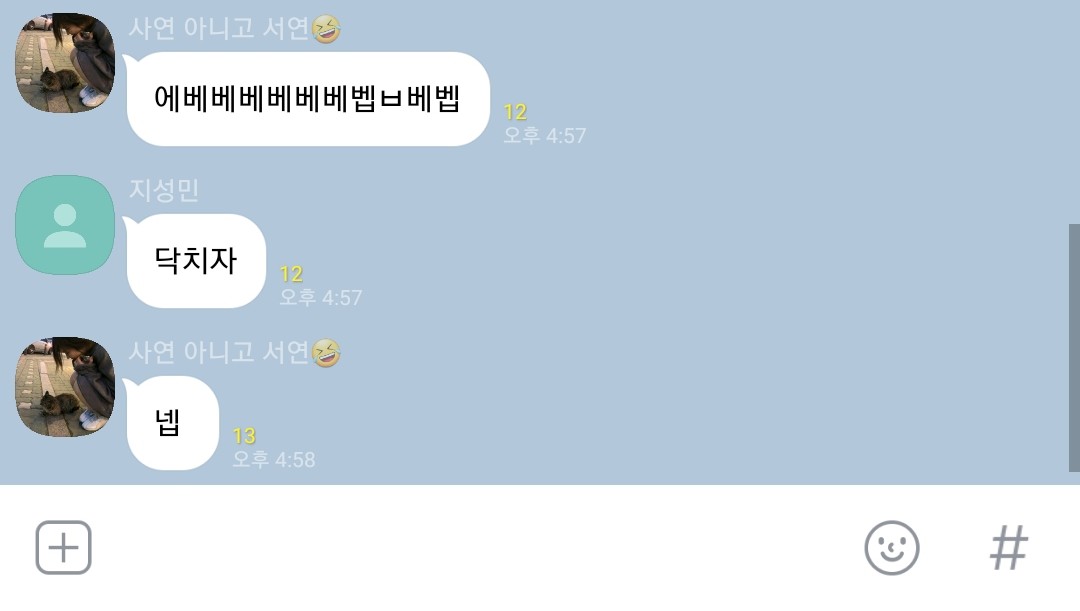
Task: Open the plus attachment menu
Action: click(x=63, y=548)
